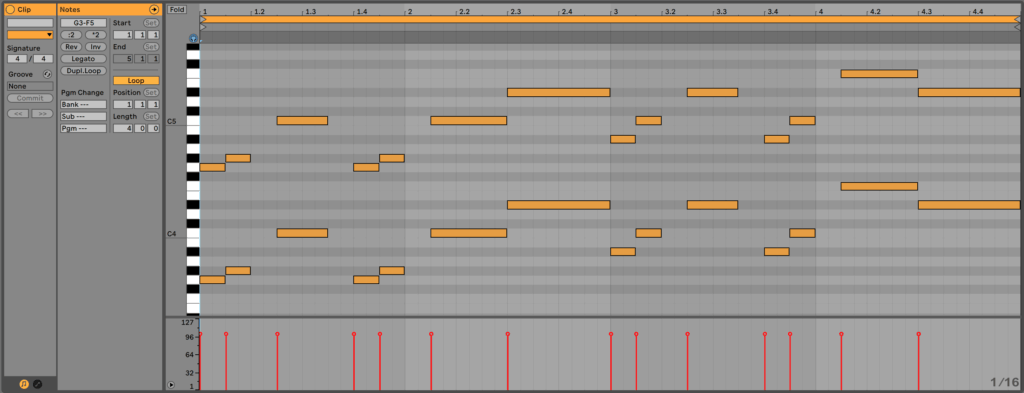Screen dimensions: 1024x393
Task: Click Set button next to Length
Action: click(x=151, y=116)
